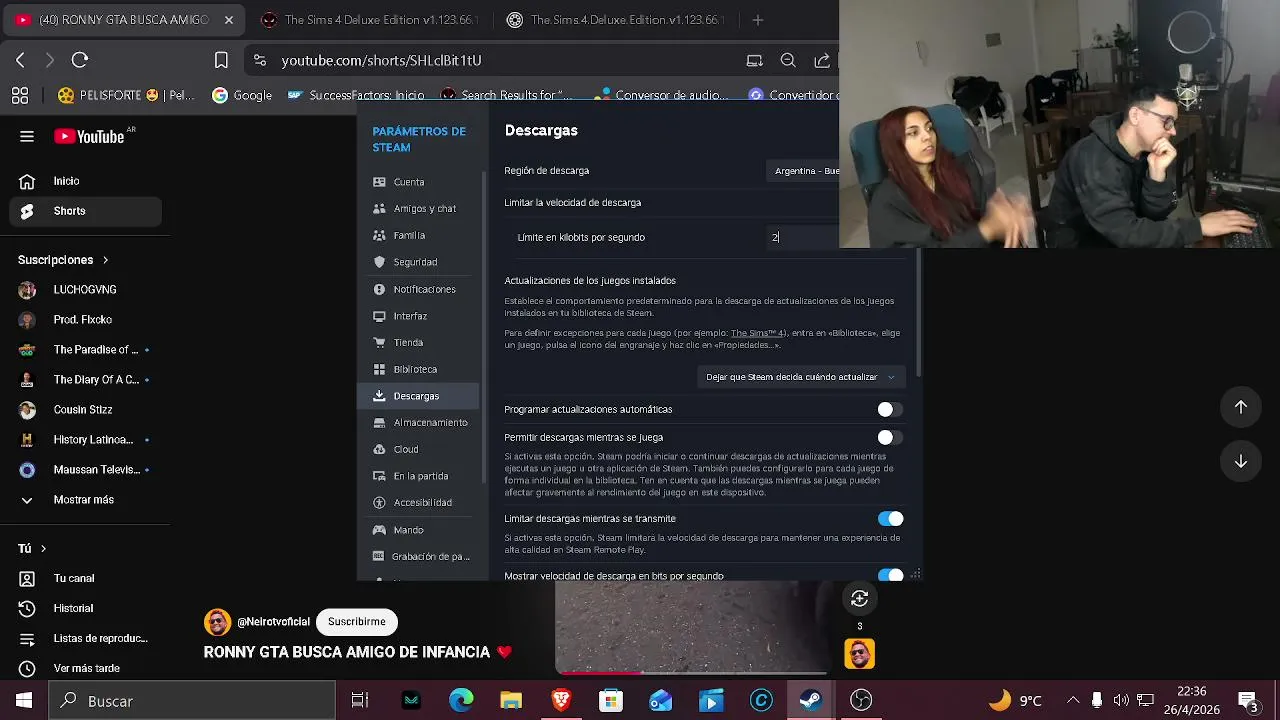Open Google bookmark

click(x=242, y=95)
